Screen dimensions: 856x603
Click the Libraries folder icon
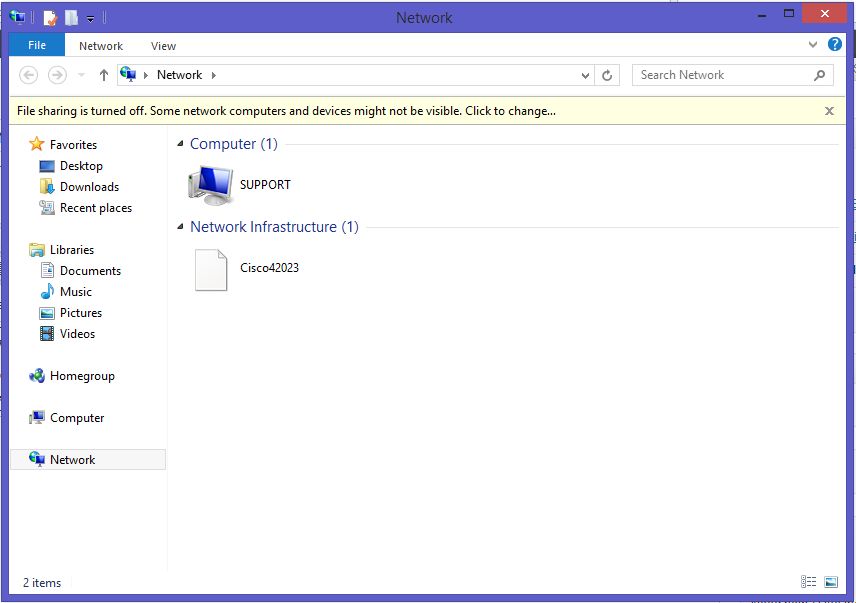[37, 250]
